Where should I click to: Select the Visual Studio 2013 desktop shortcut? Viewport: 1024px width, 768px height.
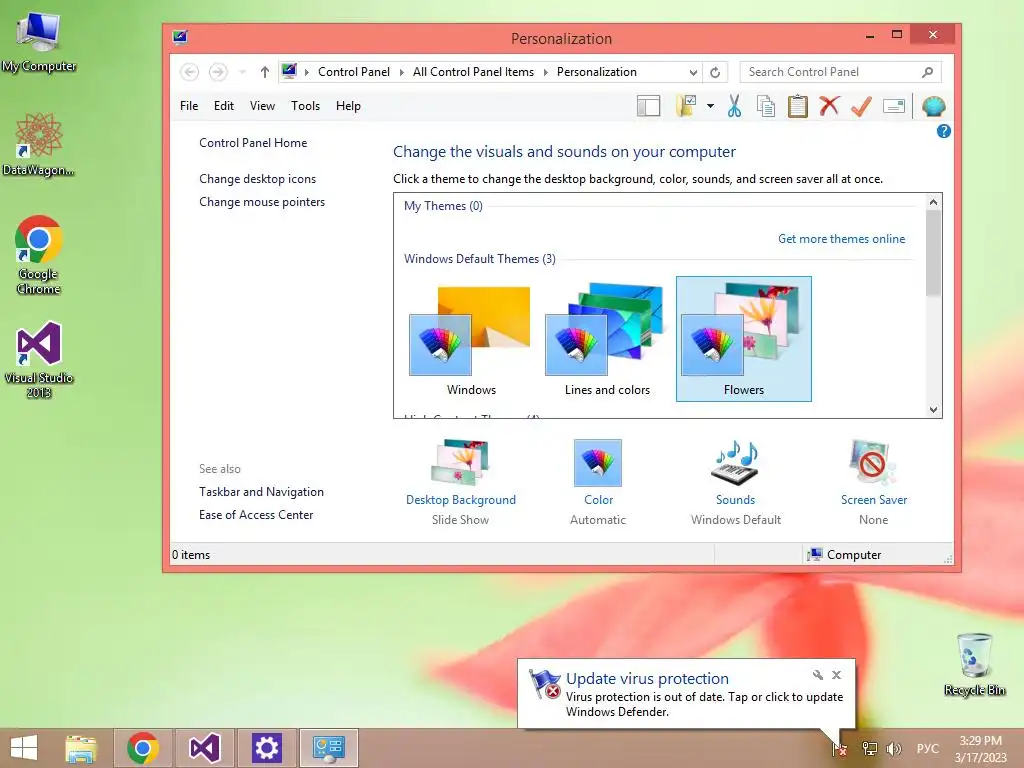point(39,360)
